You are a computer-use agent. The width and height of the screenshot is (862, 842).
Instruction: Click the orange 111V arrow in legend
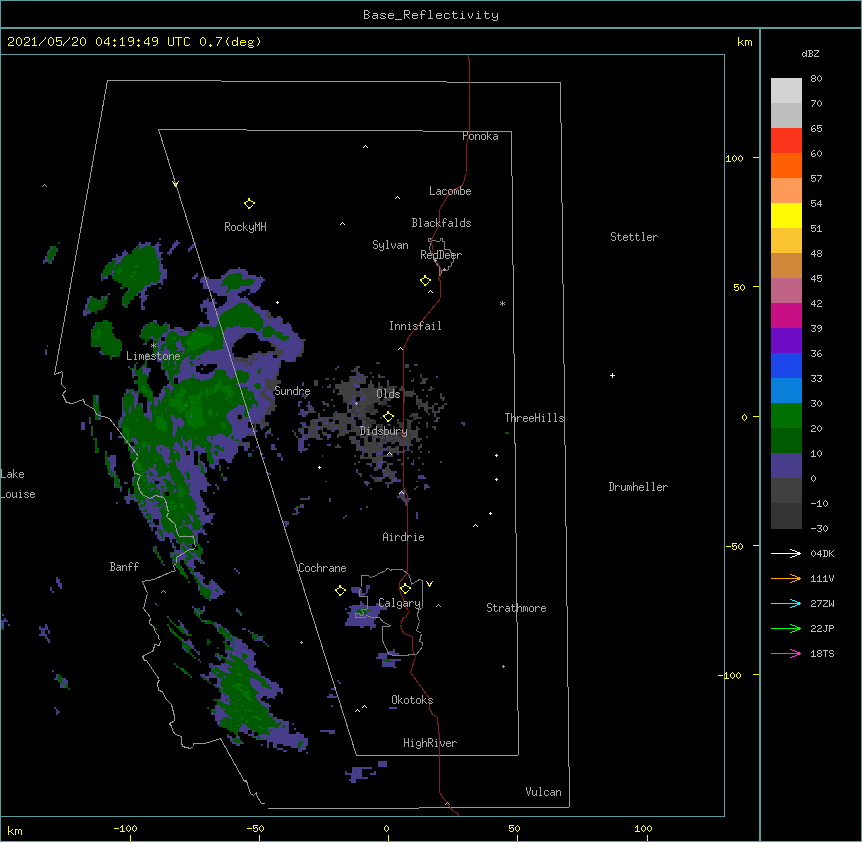786,578
